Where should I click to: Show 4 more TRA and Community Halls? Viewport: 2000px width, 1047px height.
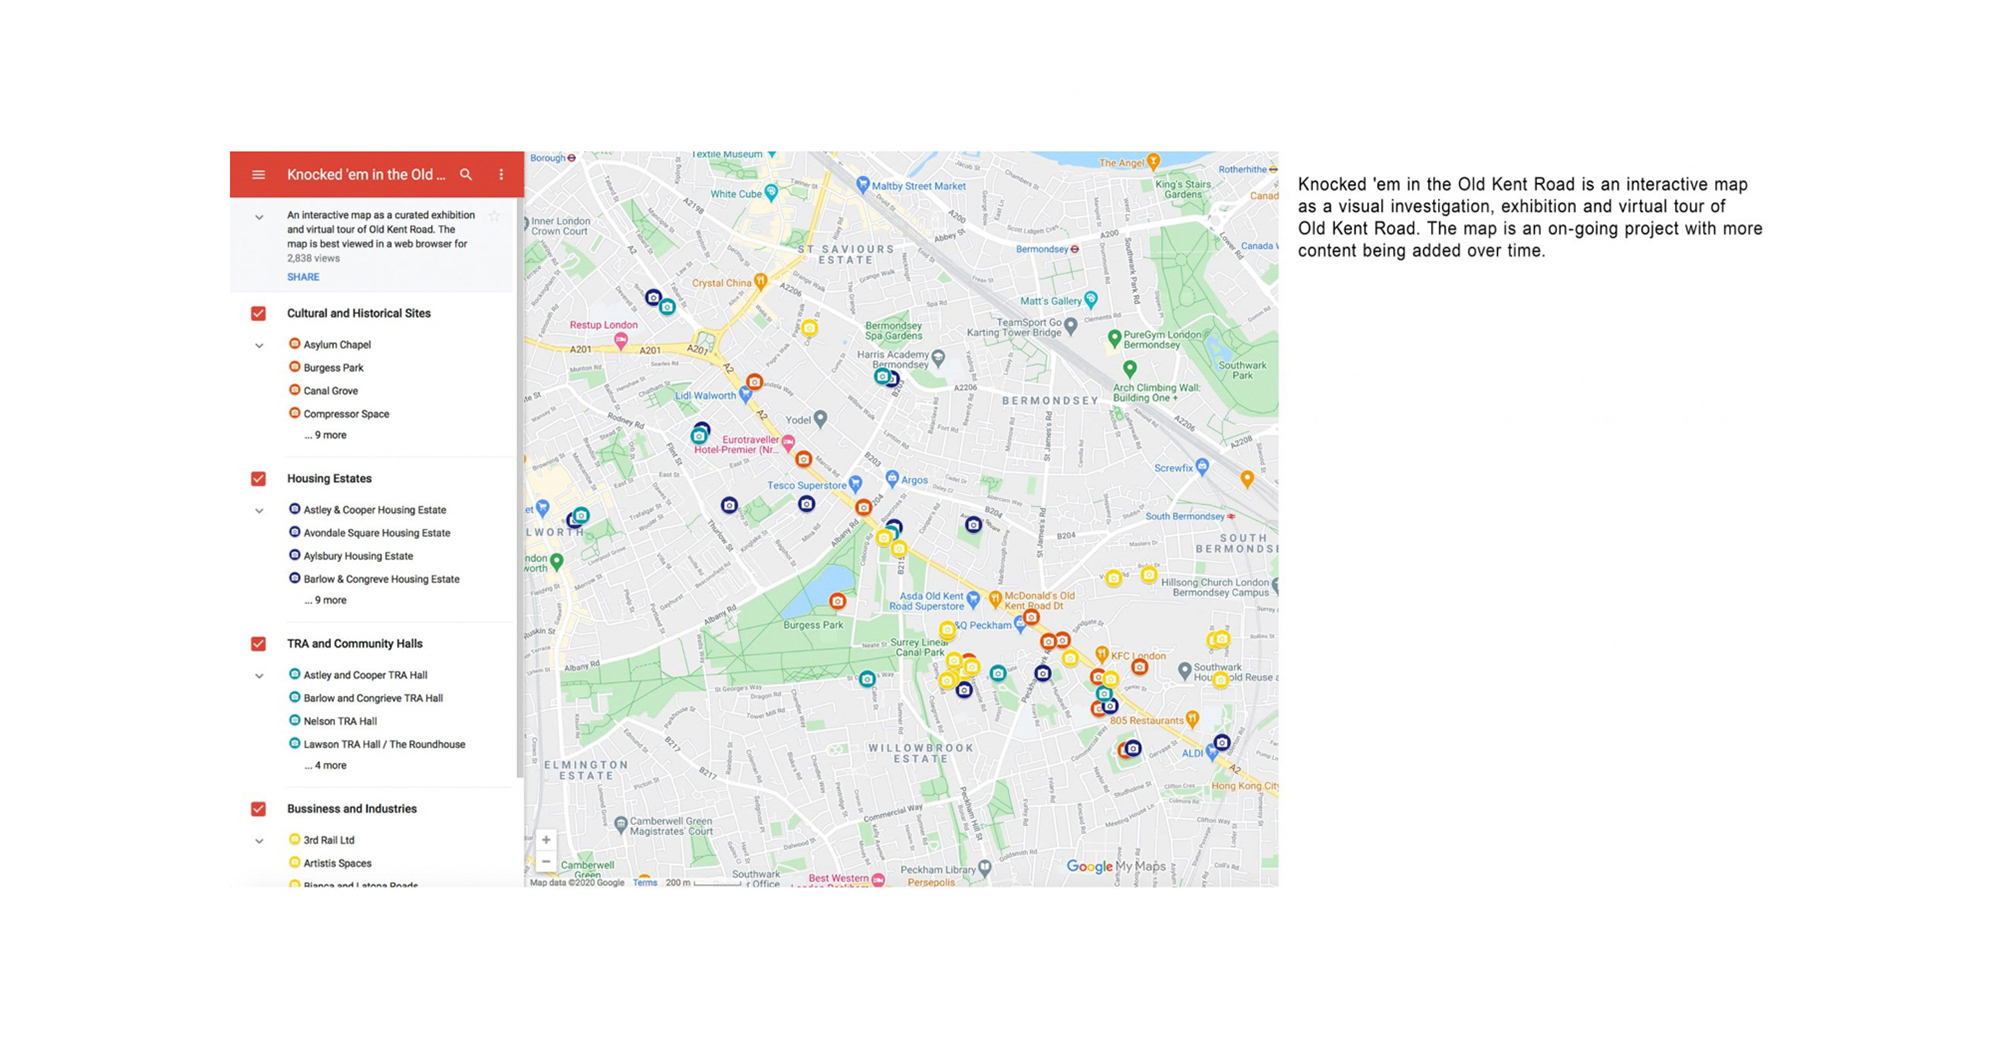[x=325, y=765]
